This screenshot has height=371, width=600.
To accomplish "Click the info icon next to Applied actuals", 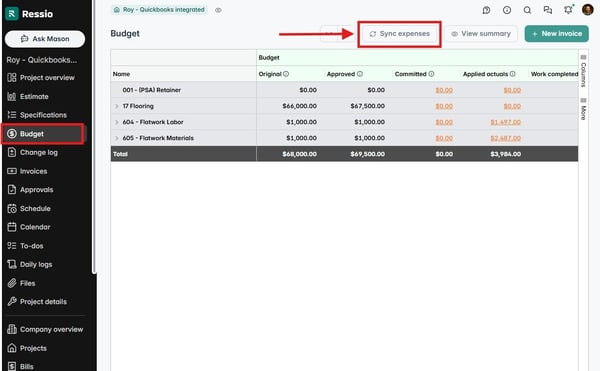I will click(512, 74).
